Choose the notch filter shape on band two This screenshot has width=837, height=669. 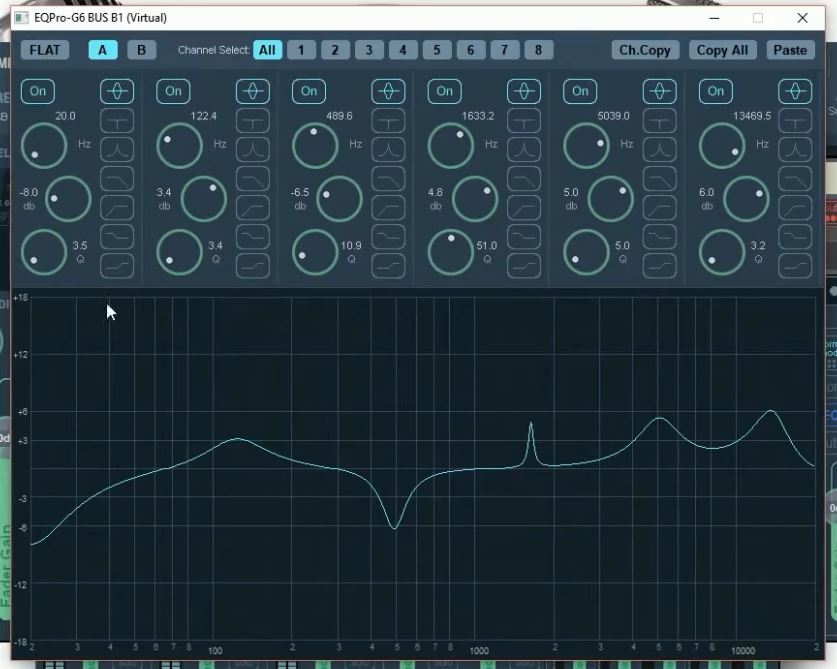(254, 122)
